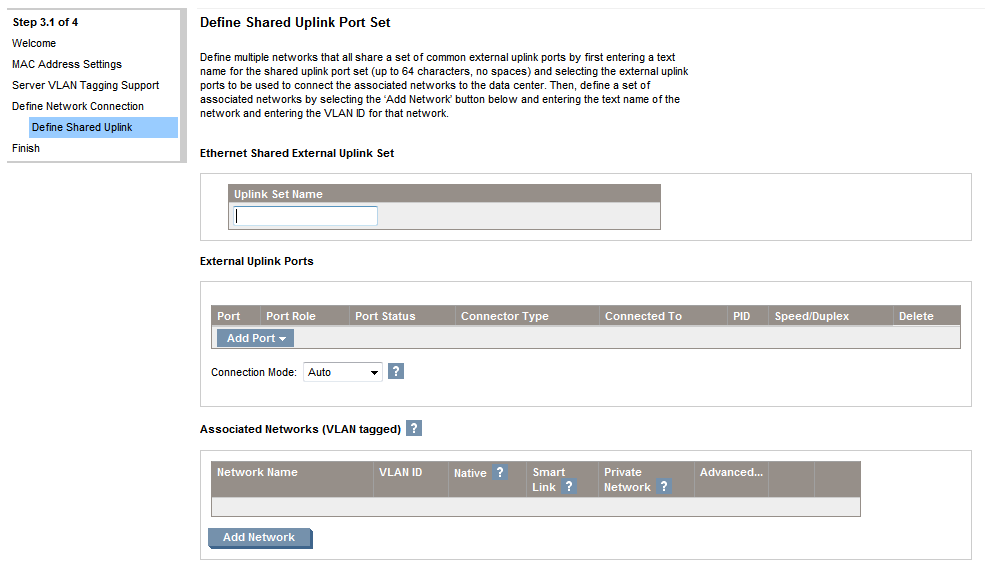Click the Advanced column header
The height and width of the screenshot is (569, 985).
click(731, 472)
